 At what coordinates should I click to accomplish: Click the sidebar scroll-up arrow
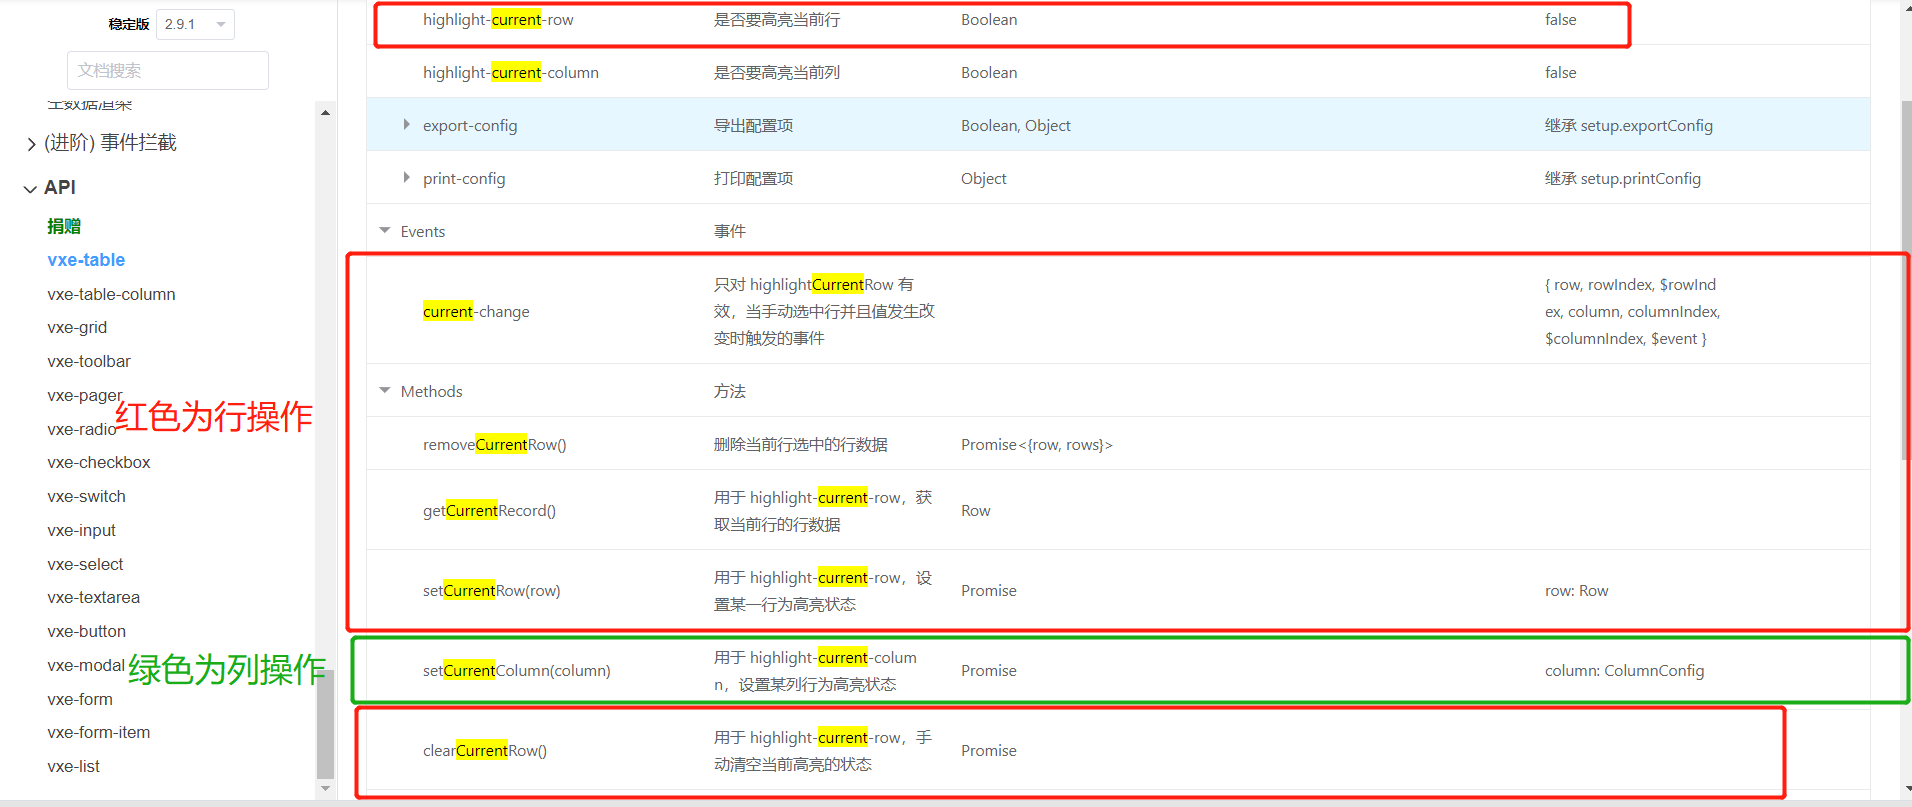point(325,113)
